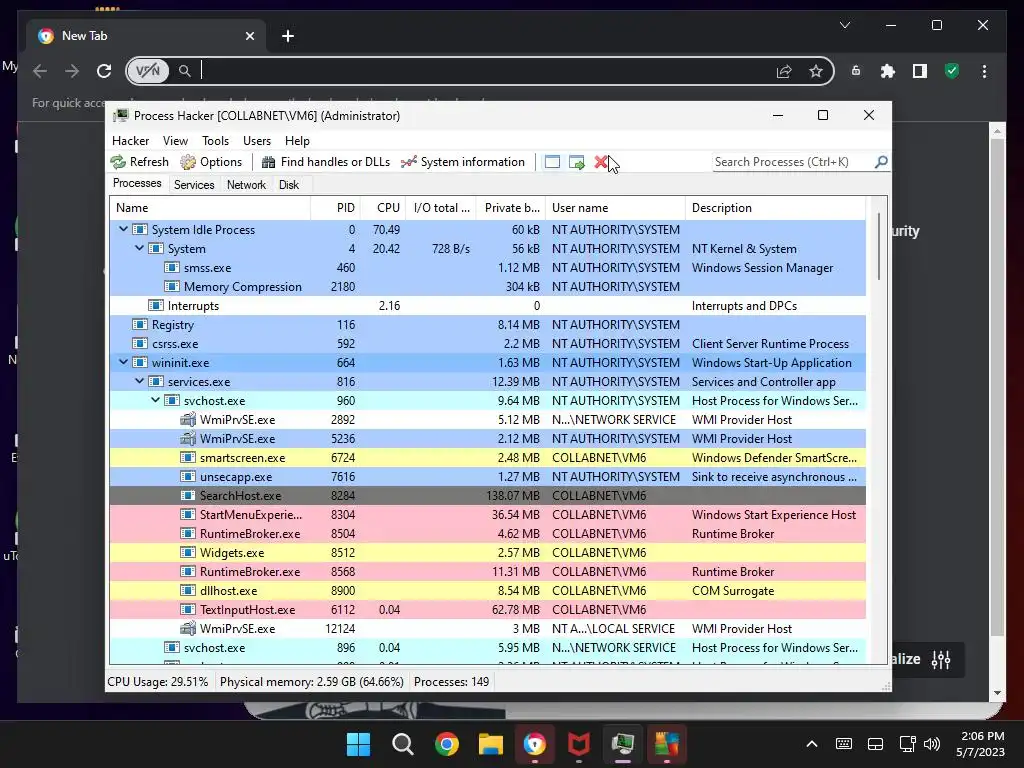Open Find handles or DLLs
The height and width of the screenshot is (768, 1024).
click(x=325, y=162)
